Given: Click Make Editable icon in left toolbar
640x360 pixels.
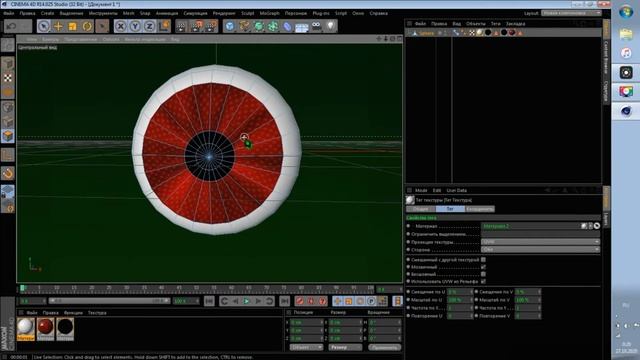Looking at the screenshot, I should 8,44.
